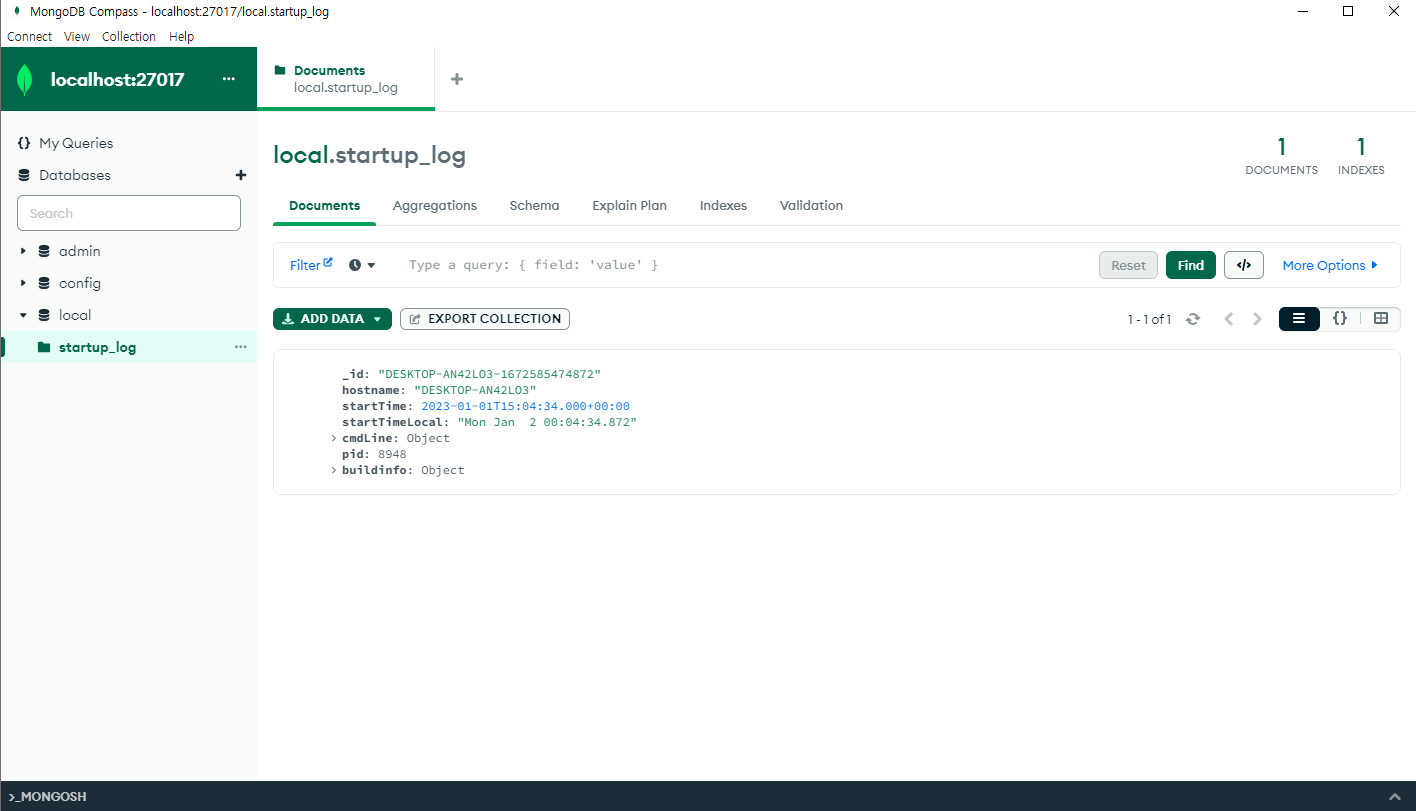Click the Documents tab folder icon
The width and height of the screenshot is (1416, 811).
pos(280,70)
